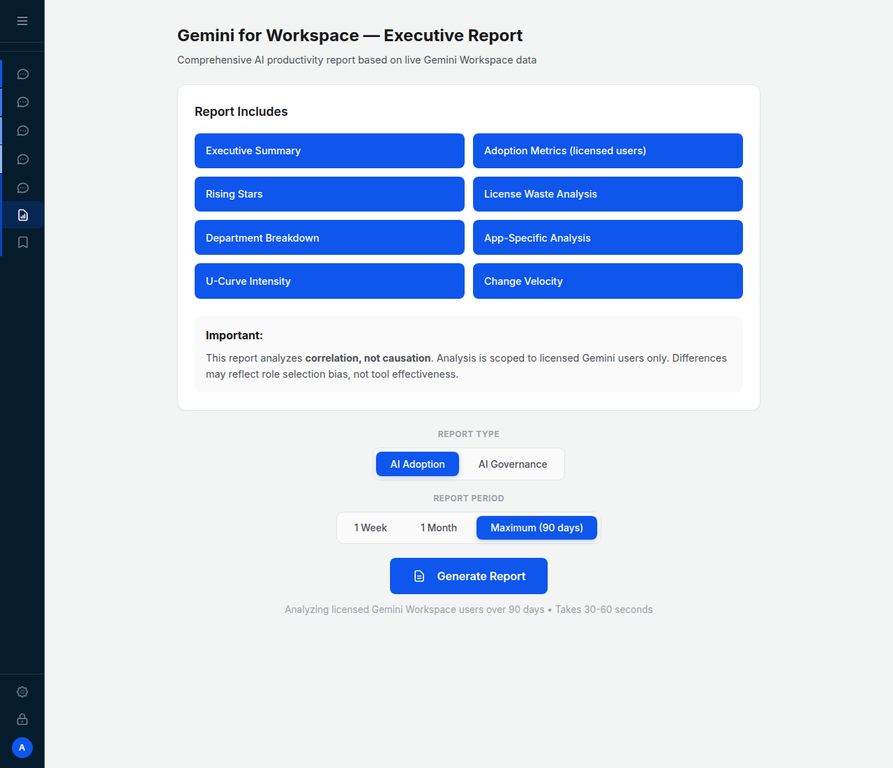Screen dimensions: 893x768
Task: Click the License Waste Analysis tile
Action: coord(608,194)
